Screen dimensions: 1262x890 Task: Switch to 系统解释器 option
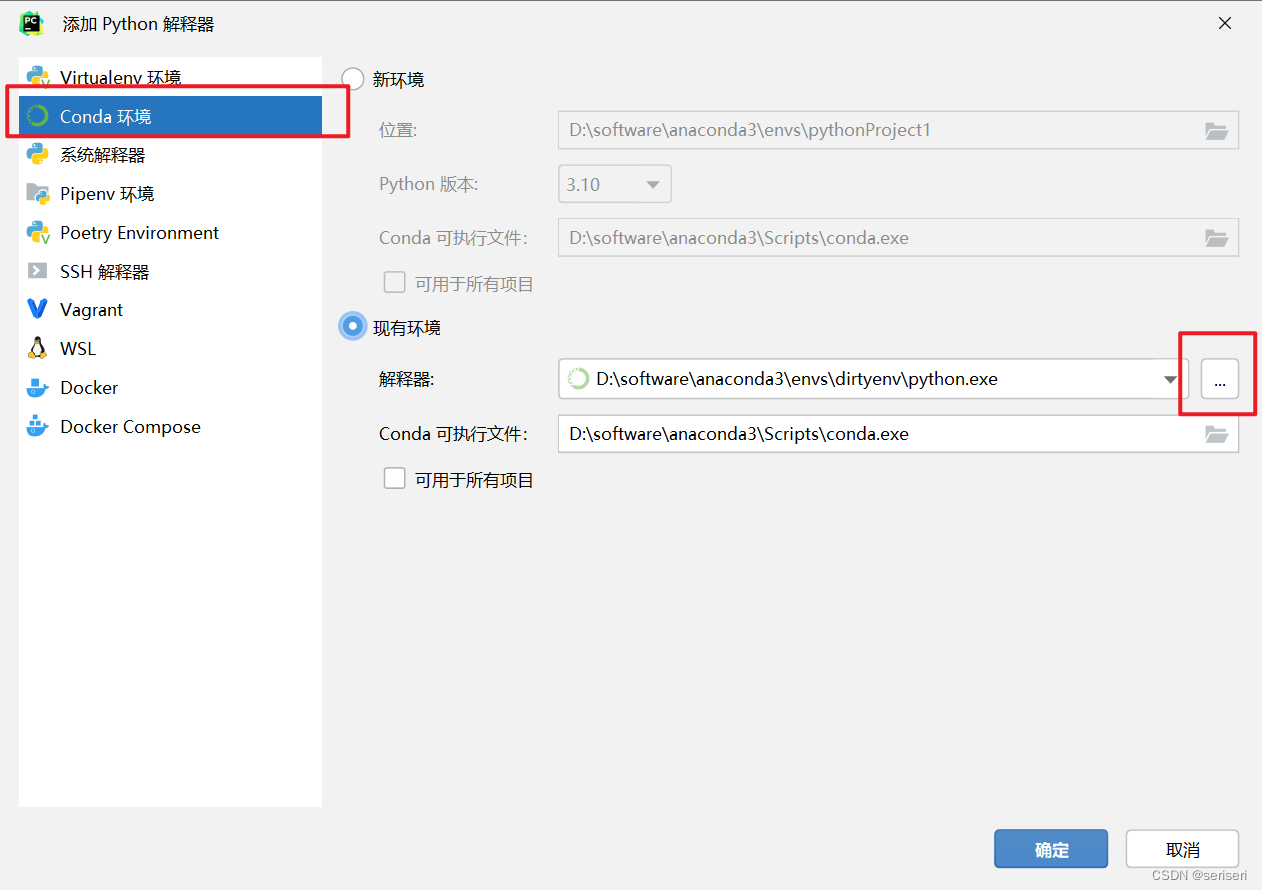click(x=170, y=155)
